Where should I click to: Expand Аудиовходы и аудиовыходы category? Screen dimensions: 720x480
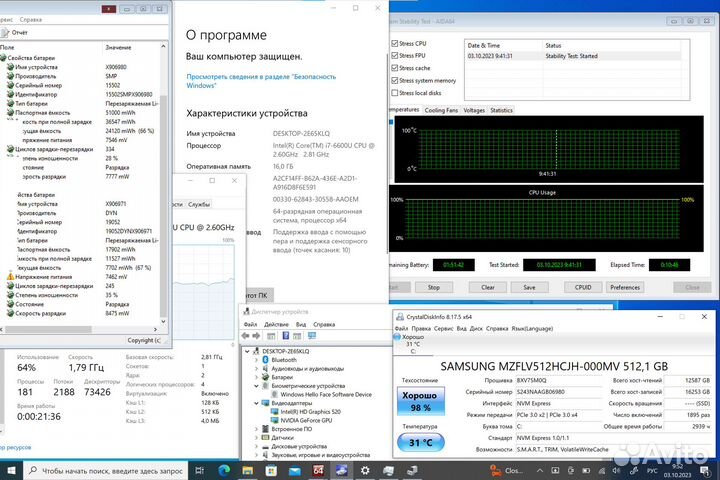tap(256, 368)
